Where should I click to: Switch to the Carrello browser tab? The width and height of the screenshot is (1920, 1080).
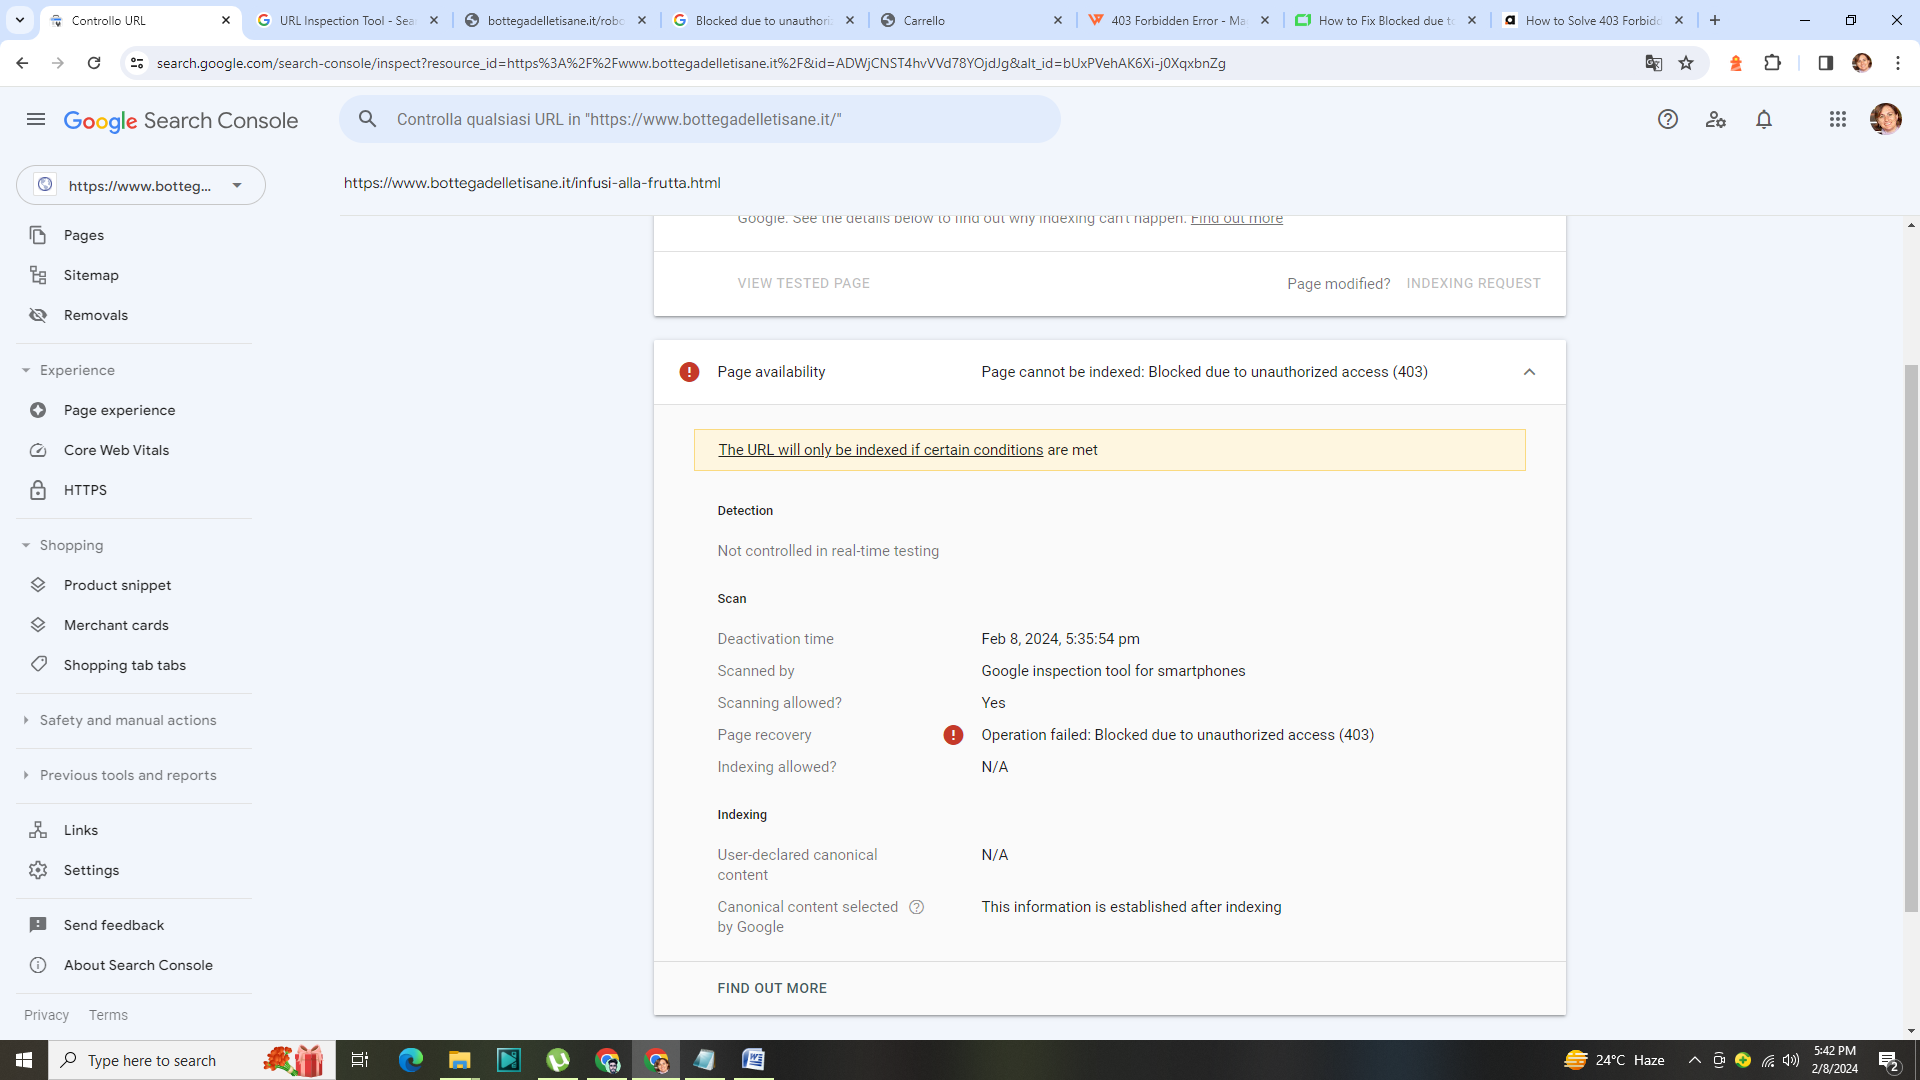pos(923,20)
